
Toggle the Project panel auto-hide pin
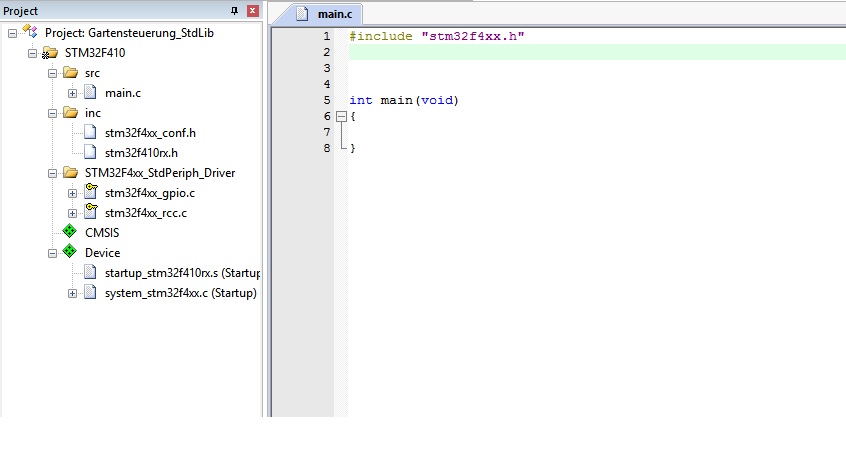coord(234,10)
